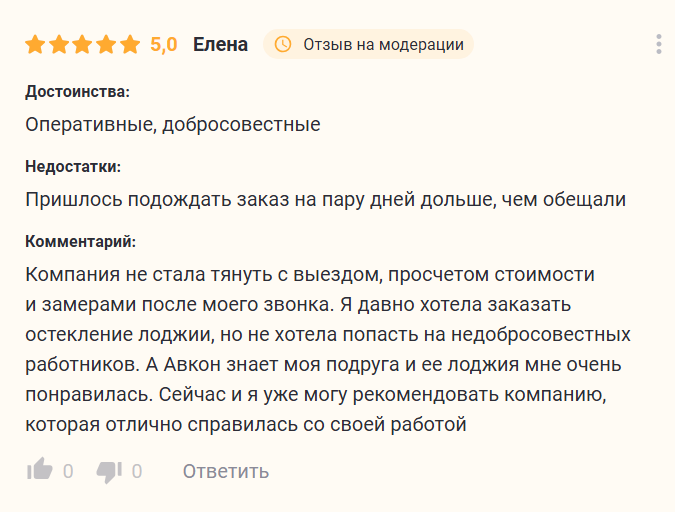Click the review comment paragraph about Авкон
The image size is (675, 512).
pos(328,349)
